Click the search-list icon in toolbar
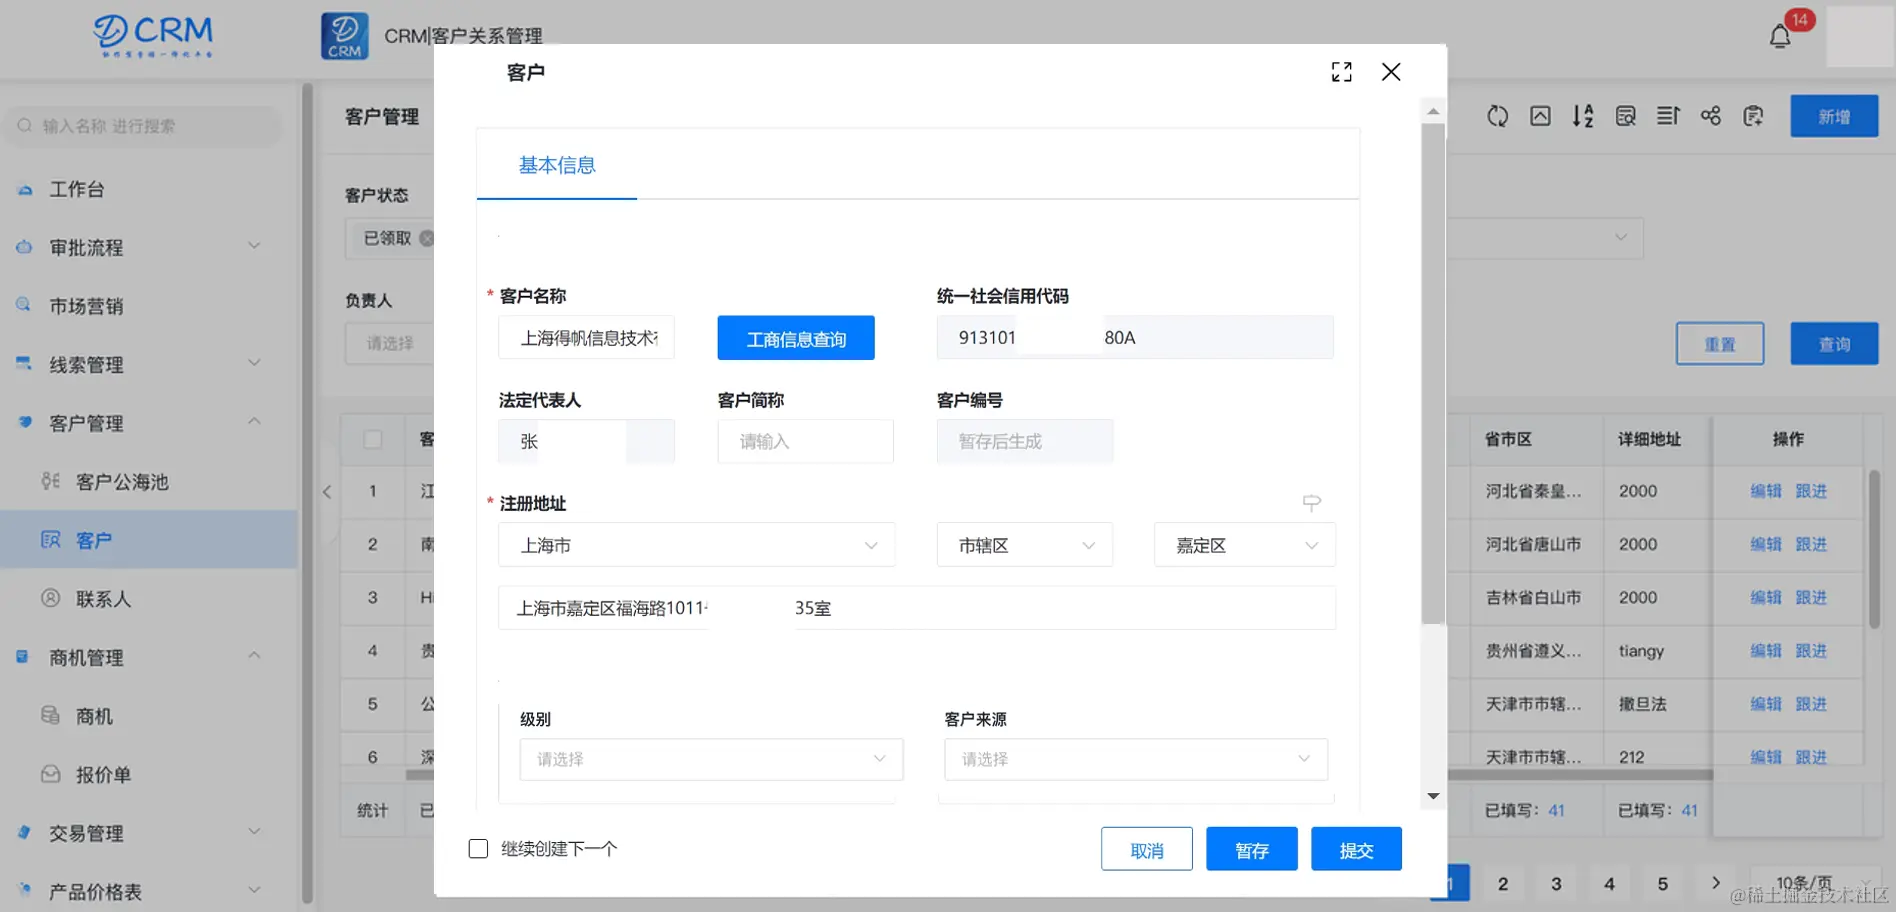This screenshot has width=1896, height=912. coord(1626,116)
